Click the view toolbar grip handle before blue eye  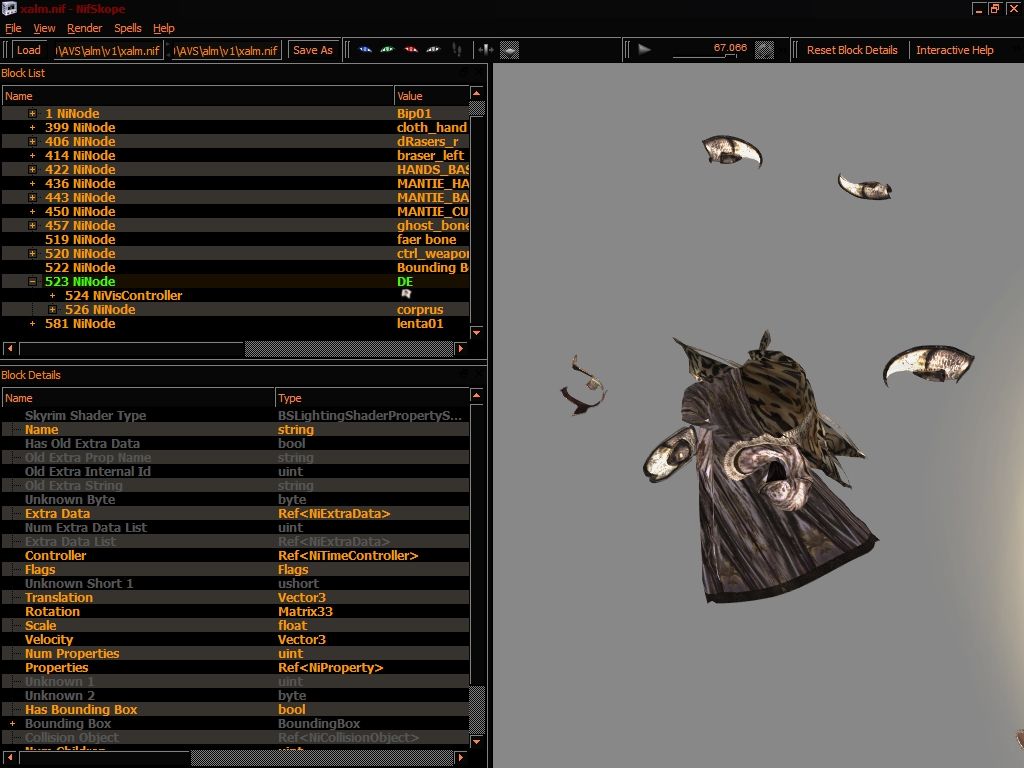pyautogui.click(x=347, y=50)
